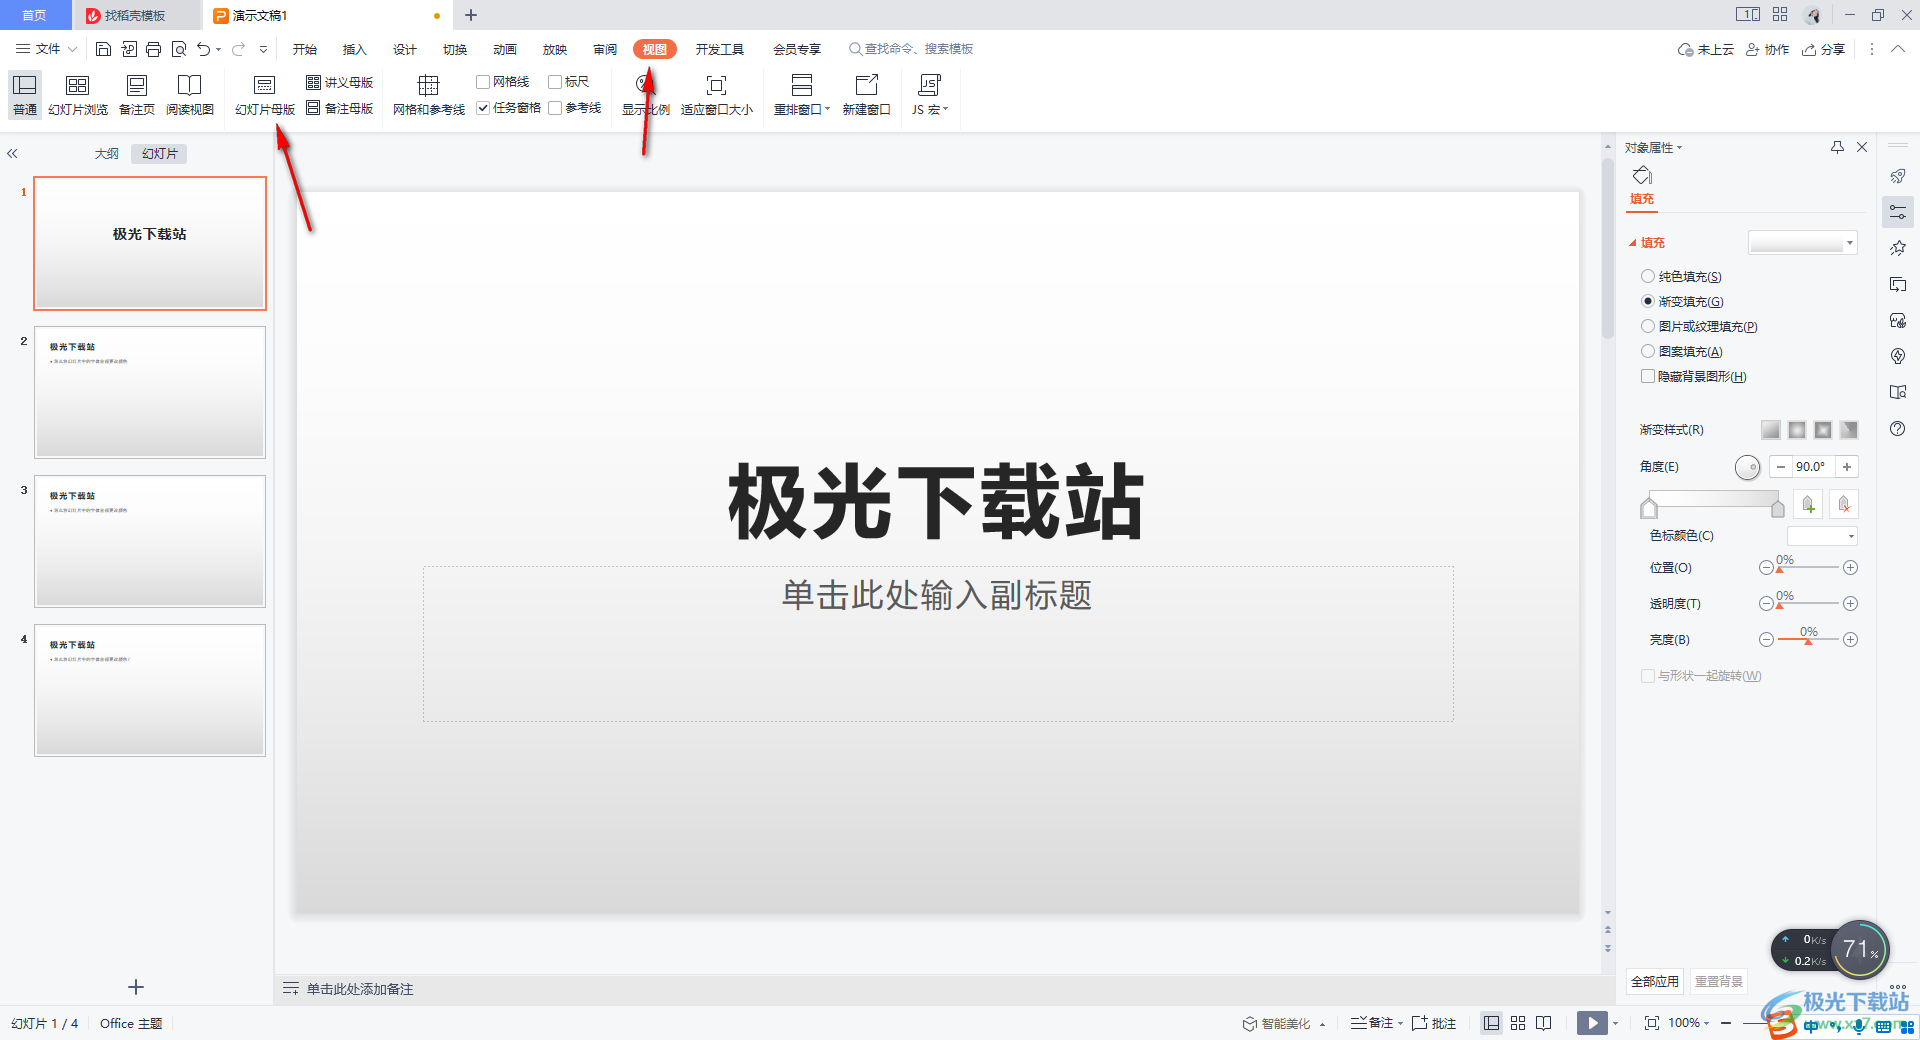Select 渐变填充 gradient fill radio

[1648, 301]
